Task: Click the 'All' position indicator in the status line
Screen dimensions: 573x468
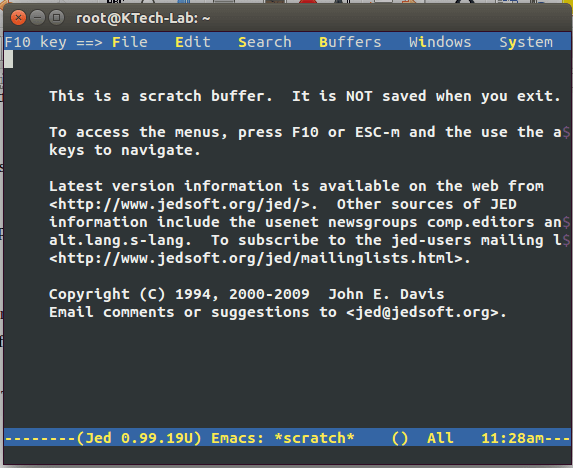Action: [x=440, y=438]
